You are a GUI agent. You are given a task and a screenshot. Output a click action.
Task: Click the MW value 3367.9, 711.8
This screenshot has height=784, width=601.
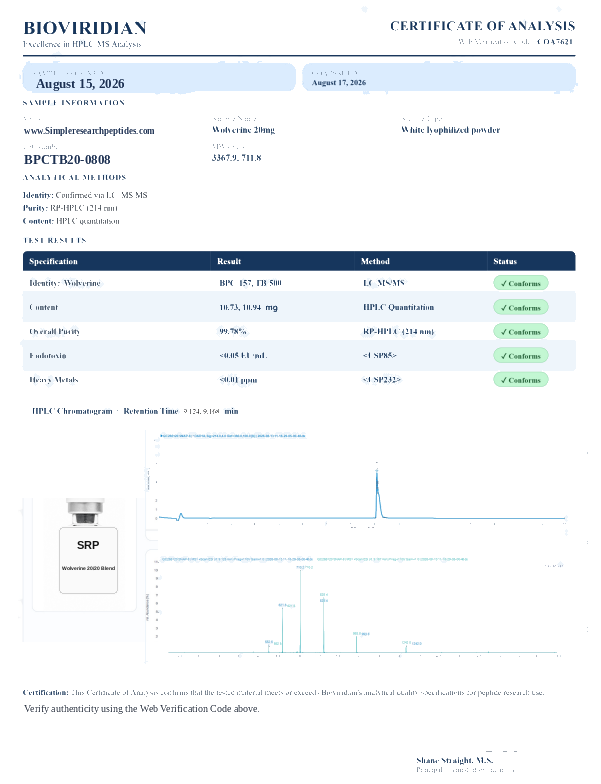coord(236,158)
